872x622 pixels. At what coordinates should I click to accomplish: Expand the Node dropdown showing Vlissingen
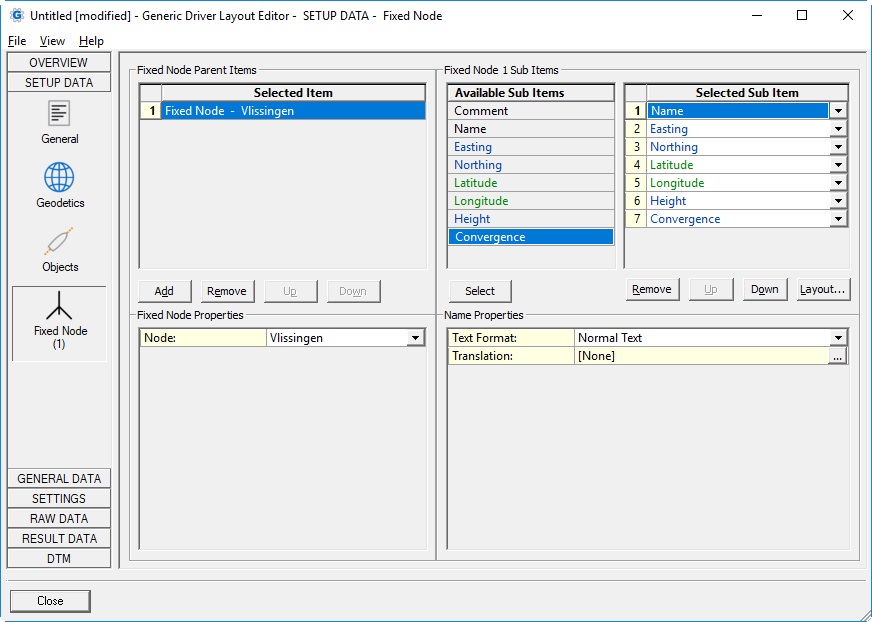[416, 339]
